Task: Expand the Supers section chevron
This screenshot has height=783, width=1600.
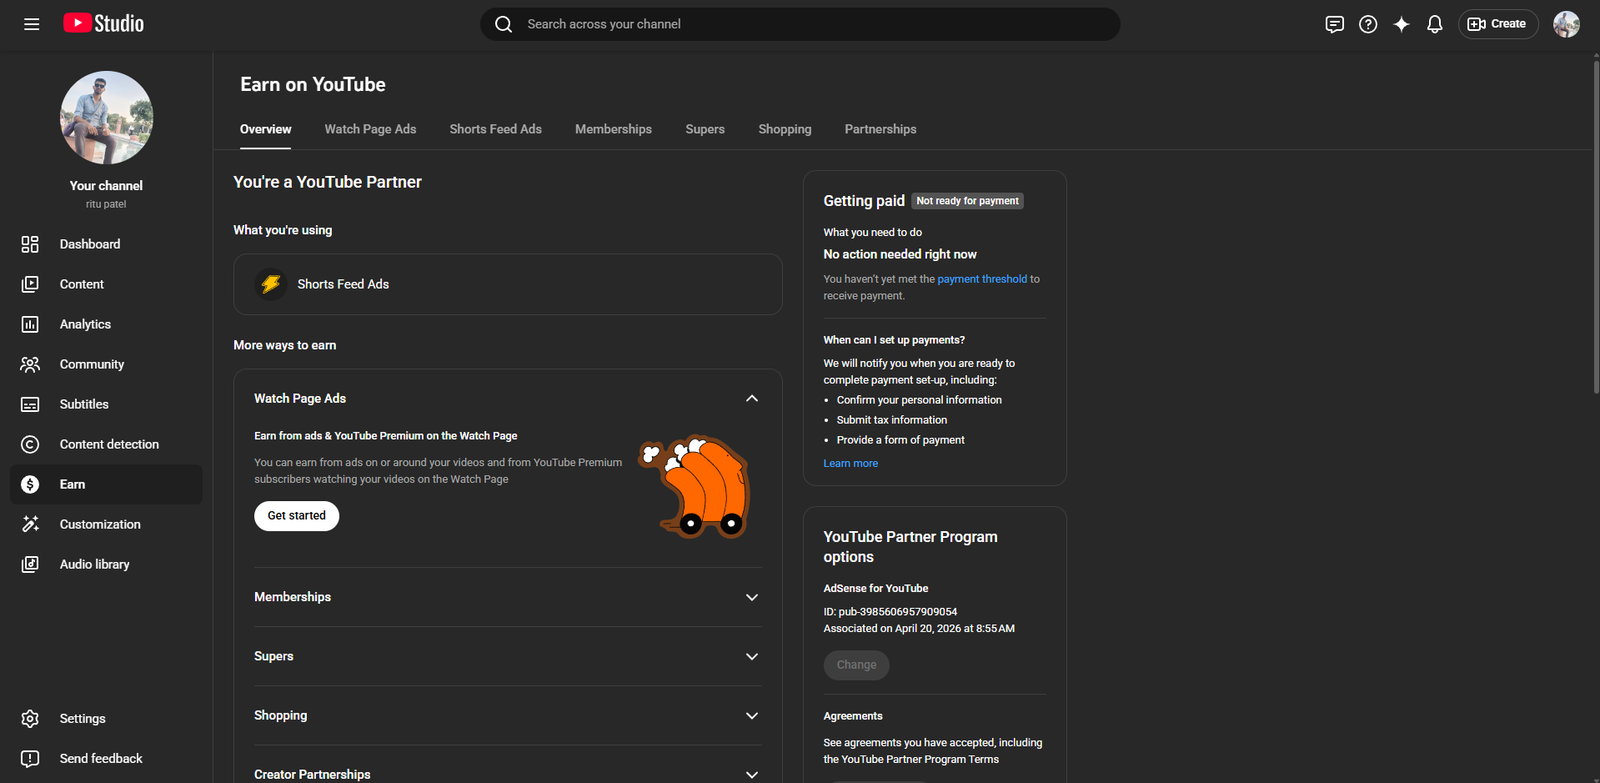Action: (x=752, y=656)
